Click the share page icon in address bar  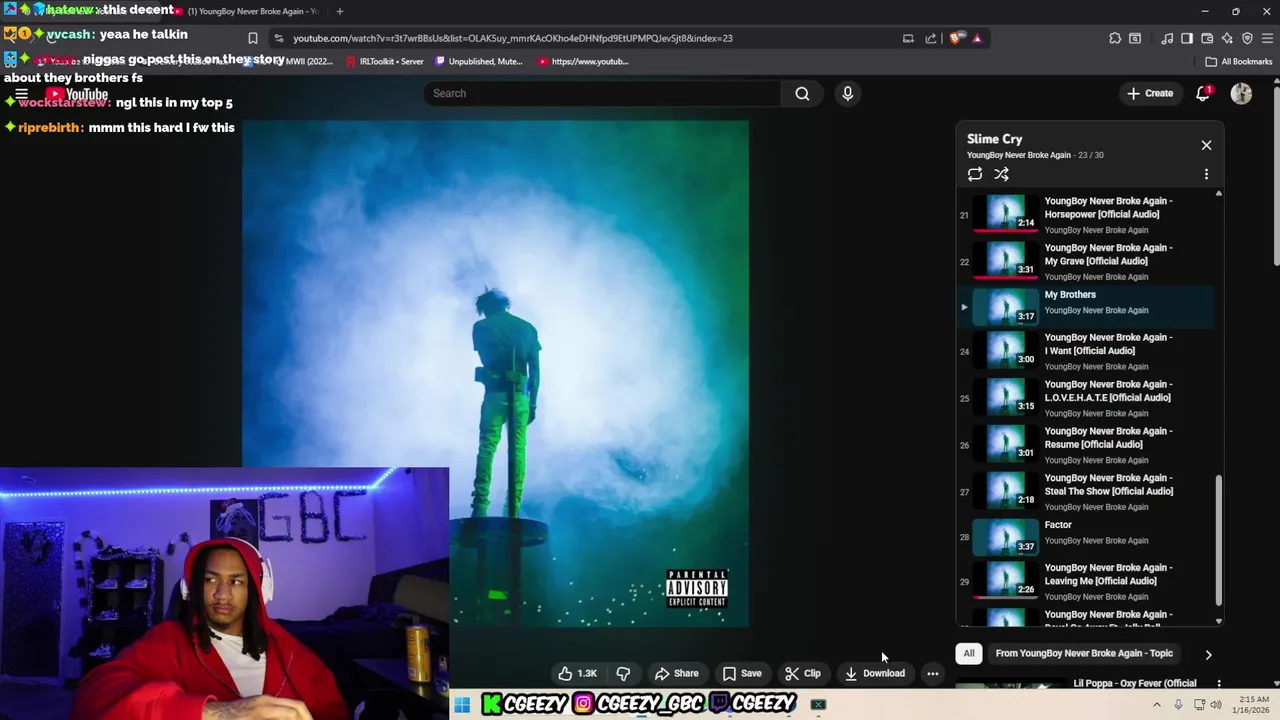[x=931, y=38]
